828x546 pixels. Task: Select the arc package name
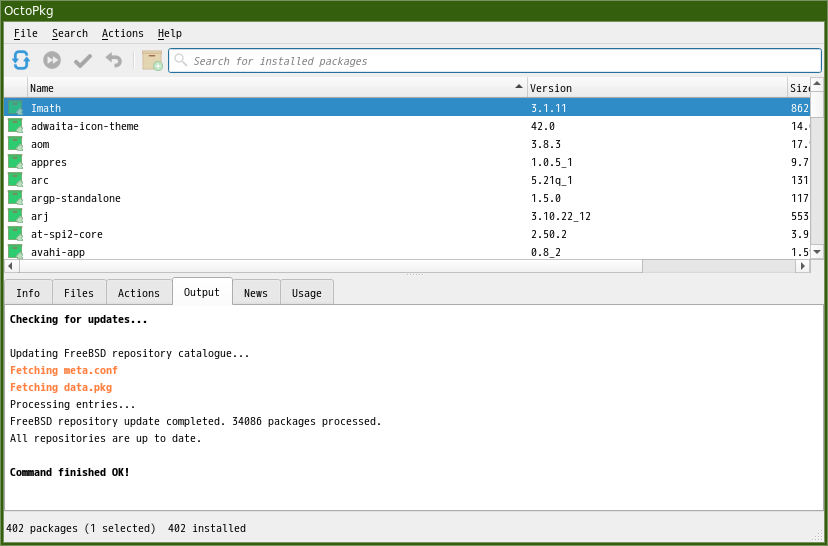40,180
